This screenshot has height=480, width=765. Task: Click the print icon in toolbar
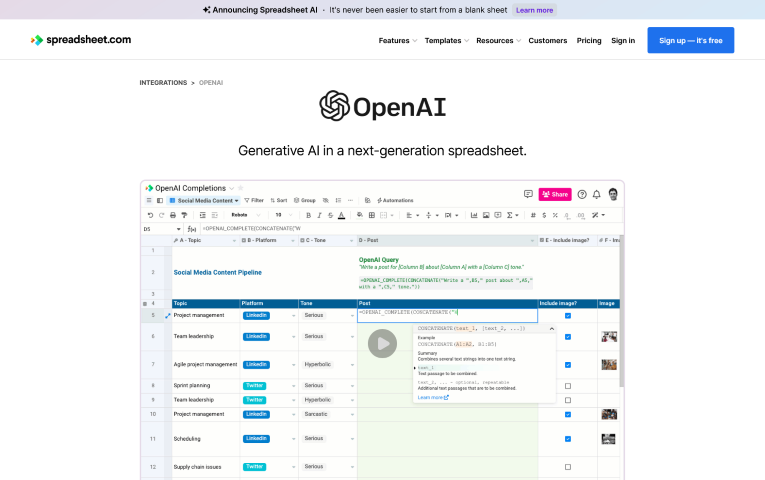tap(171, 215)
